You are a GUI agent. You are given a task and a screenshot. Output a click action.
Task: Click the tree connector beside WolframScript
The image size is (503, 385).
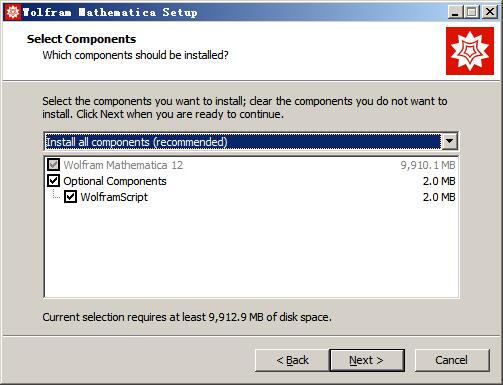[x=56, y=194]
